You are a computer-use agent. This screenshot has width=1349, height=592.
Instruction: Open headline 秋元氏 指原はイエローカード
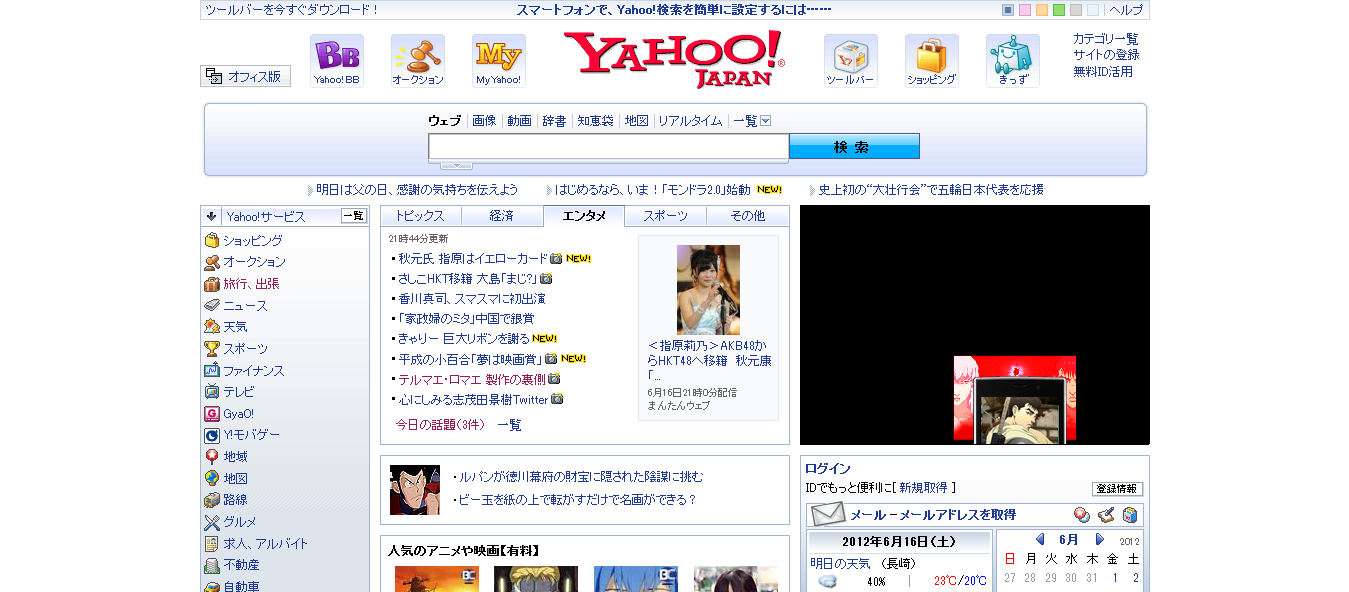point(473,258)
